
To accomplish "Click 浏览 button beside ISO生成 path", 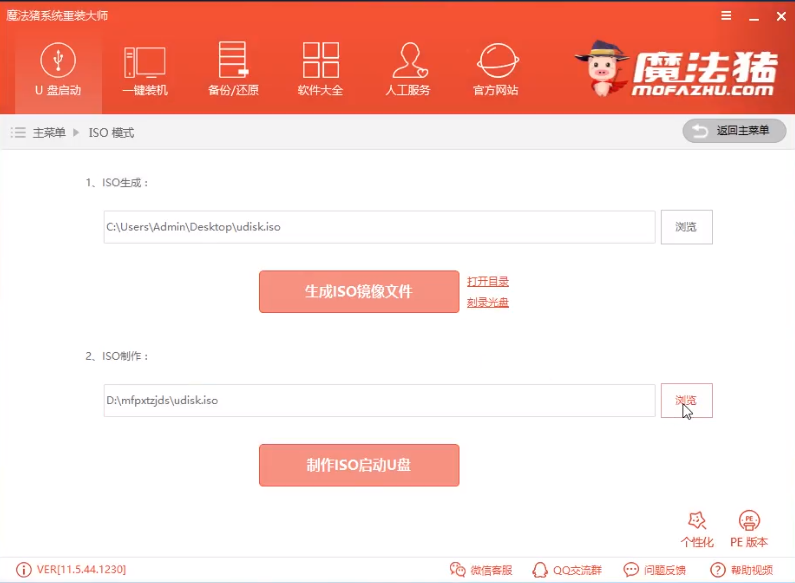I will [x=686, y=227].
